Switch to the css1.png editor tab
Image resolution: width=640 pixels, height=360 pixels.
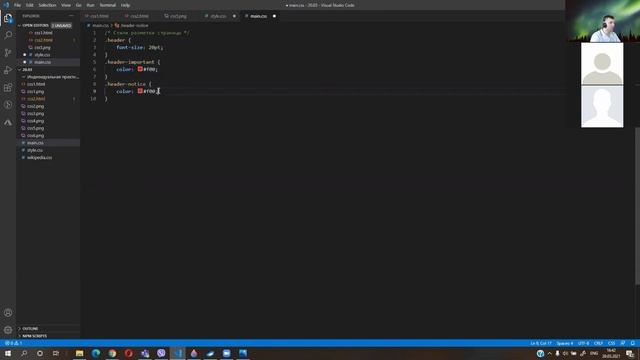[178, 16]
